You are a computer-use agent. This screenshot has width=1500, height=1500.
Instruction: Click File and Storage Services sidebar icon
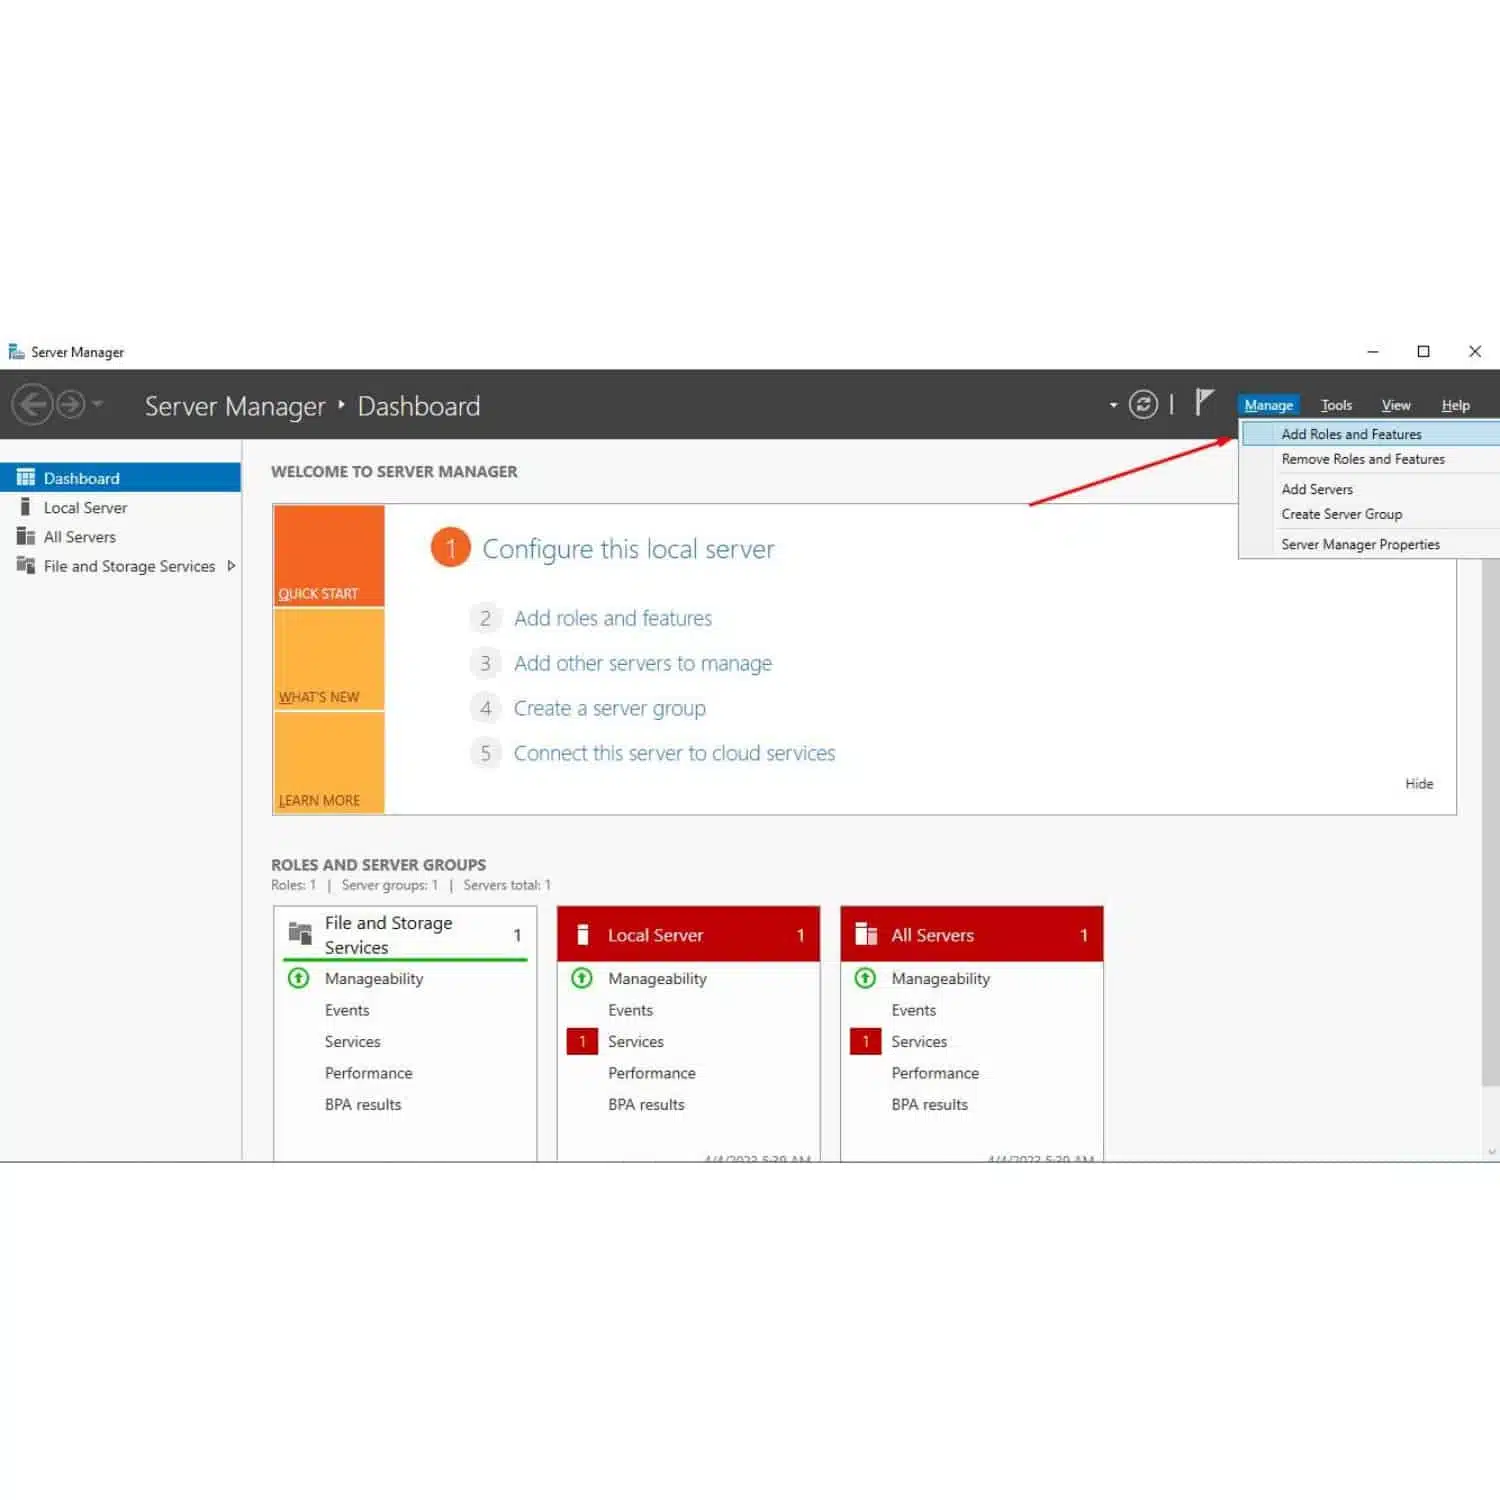point(26,566)
